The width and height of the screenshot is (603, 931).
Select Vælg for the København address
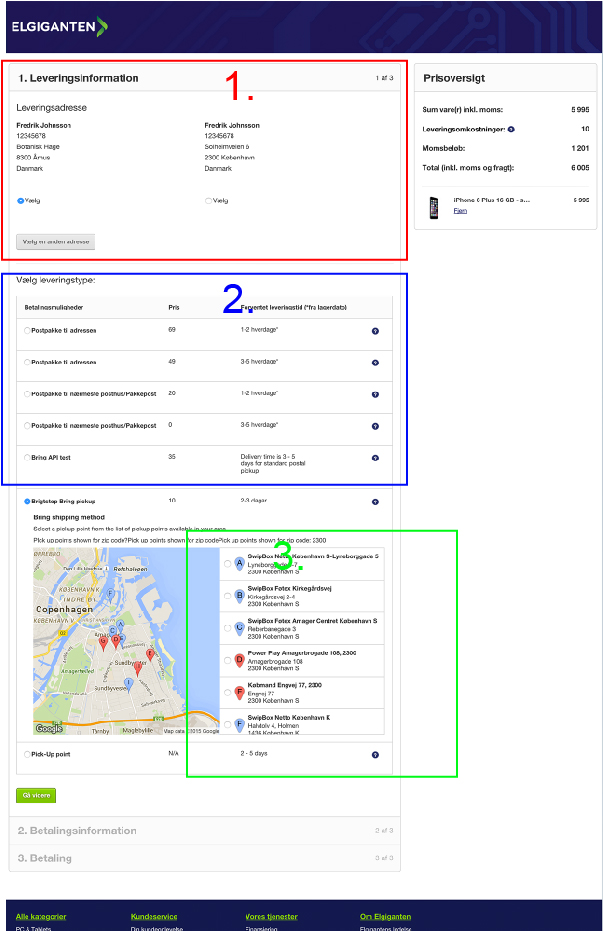[x=208, y=201]
